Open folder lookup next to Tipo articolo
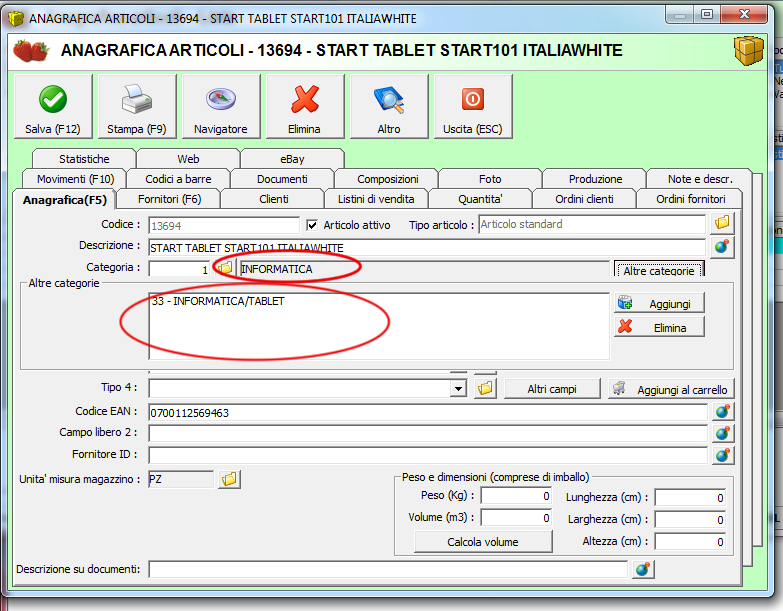This screenshot has width=783, height=611. pyautogui.click(x=722, y=223)
